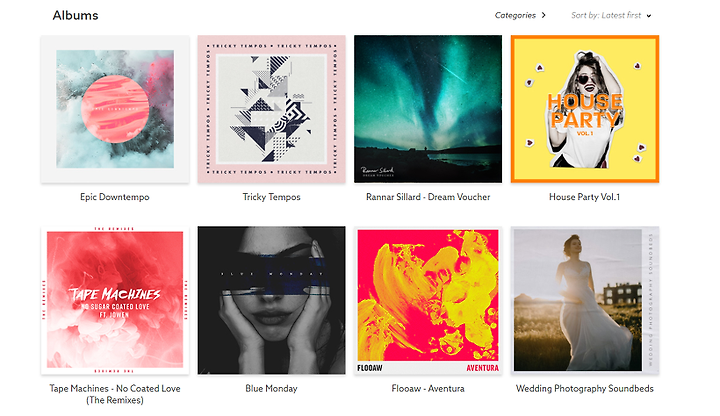Select the Tape Machines remixes album cover
Screen dimensions: 720x416
(x=115, y=300)
